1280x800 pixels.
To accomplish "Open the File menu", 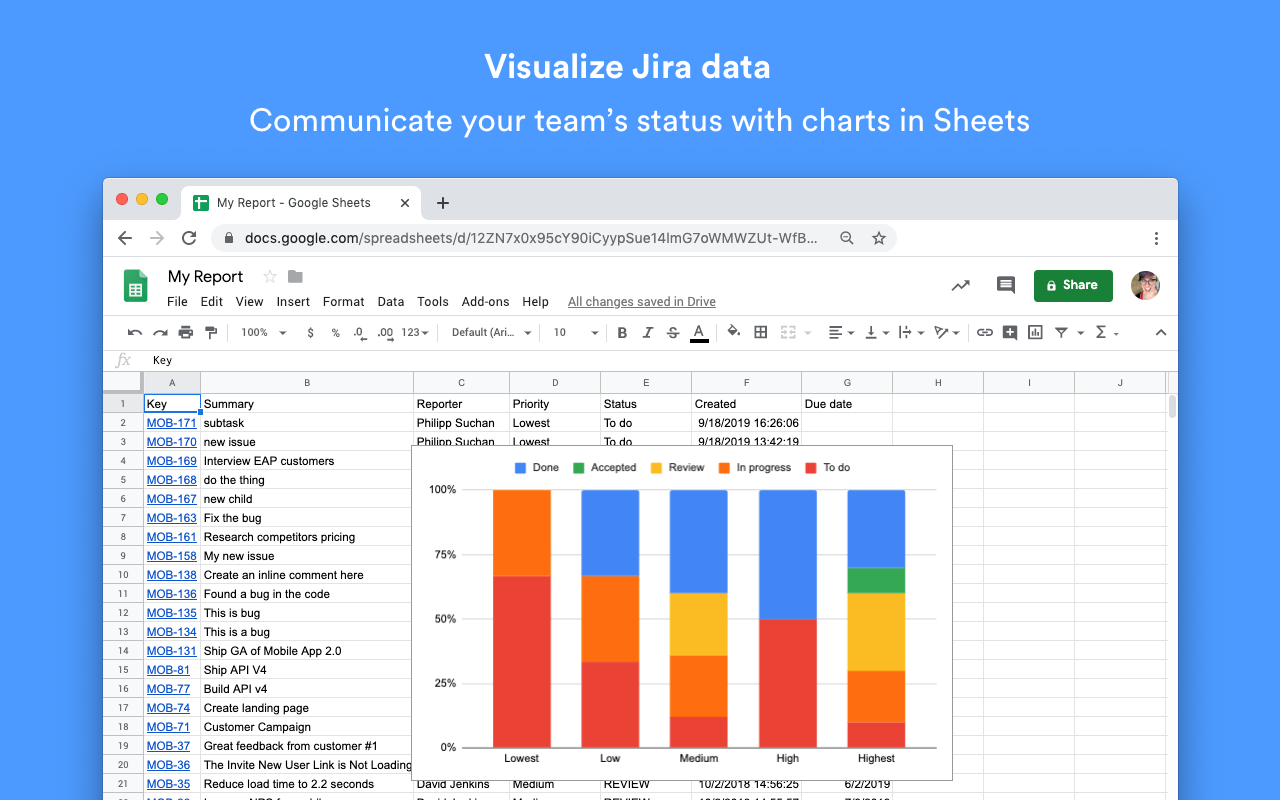I will tap(177, 302).
